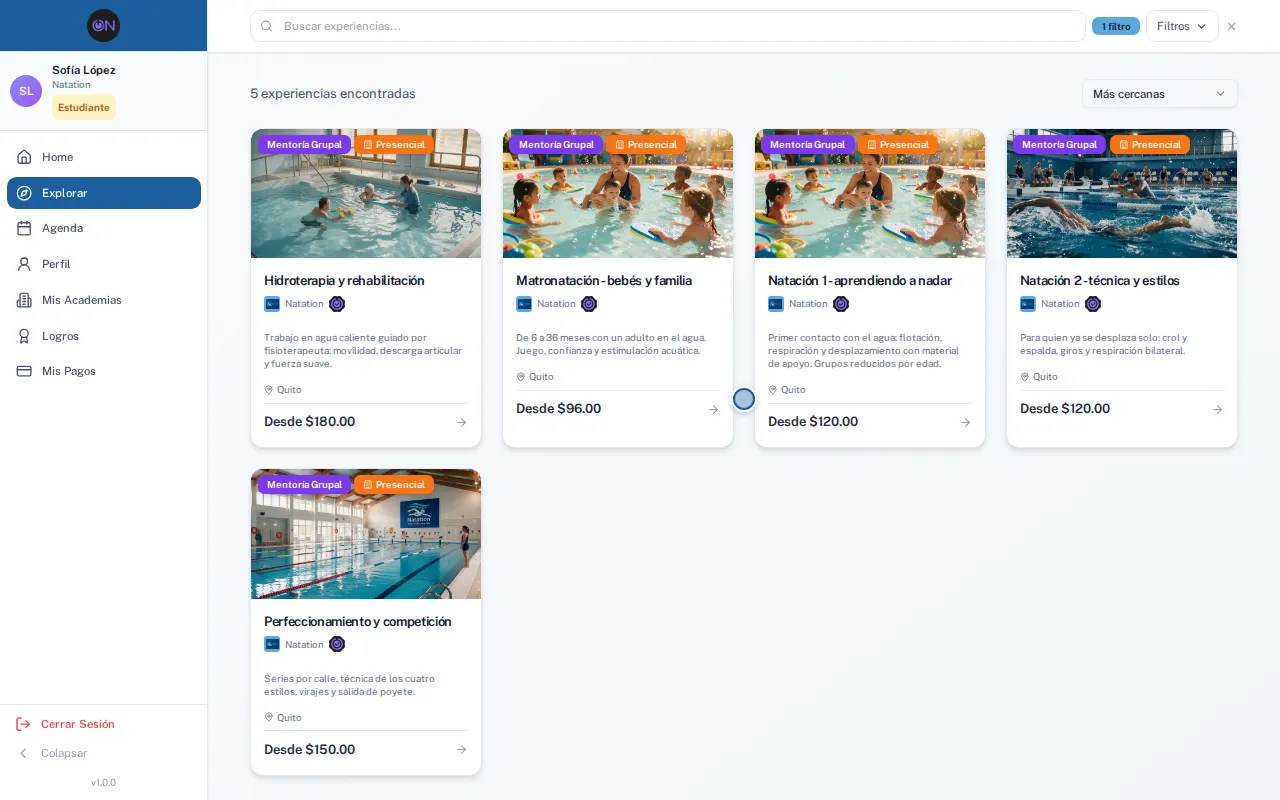Open the Hidroterapia y rehabilitación pool photo
This screenshot has width=1280, height=800.
366,194
